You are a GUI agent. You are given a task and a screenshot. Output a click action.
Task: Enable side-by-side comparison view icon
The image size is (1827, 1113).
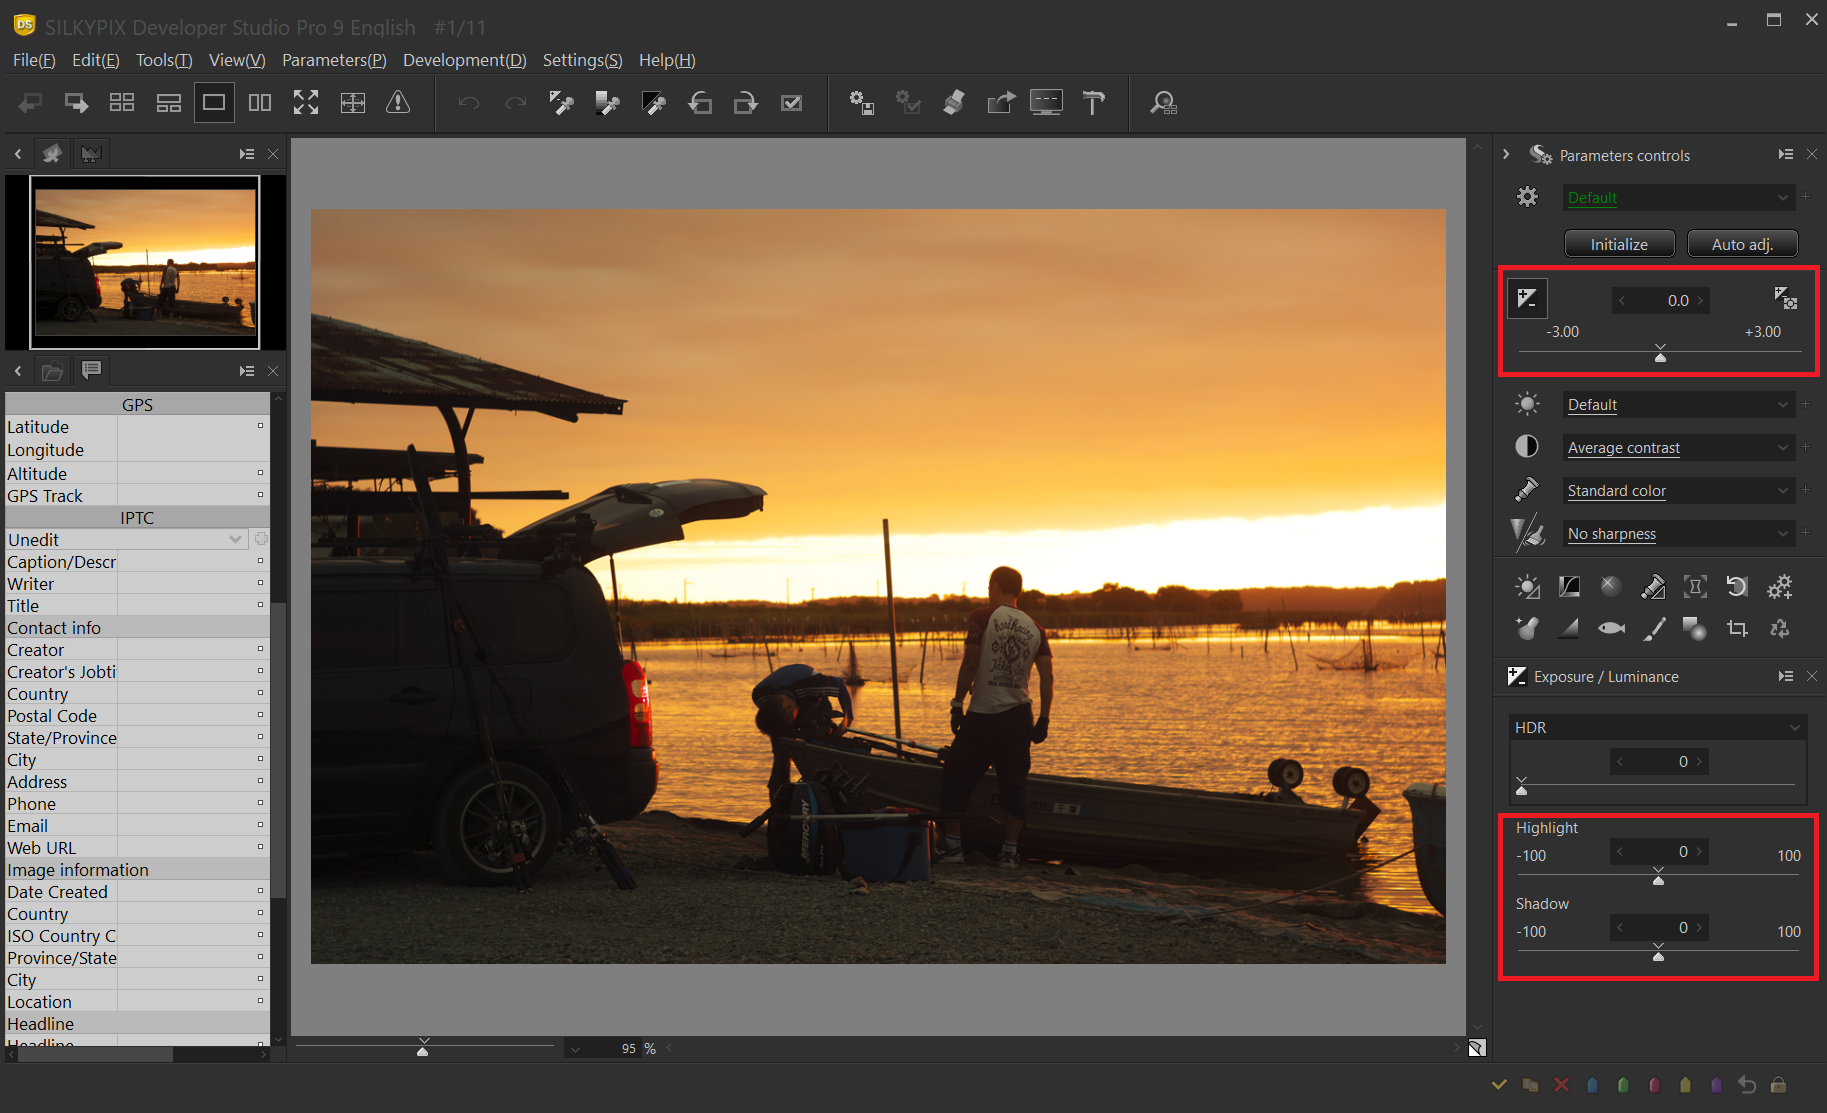click(x=260, y=103)
